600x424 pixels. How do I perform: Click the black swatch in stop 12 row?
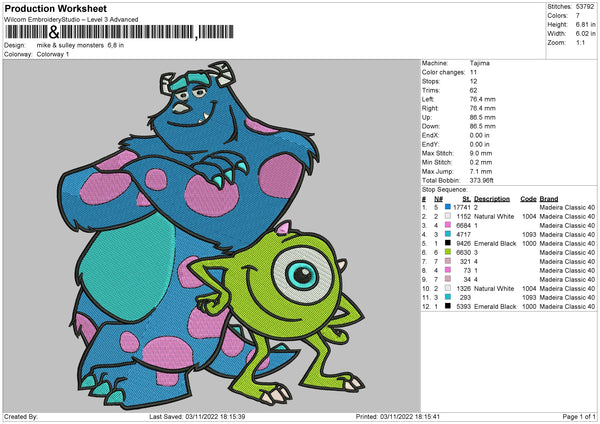point(448,306)
